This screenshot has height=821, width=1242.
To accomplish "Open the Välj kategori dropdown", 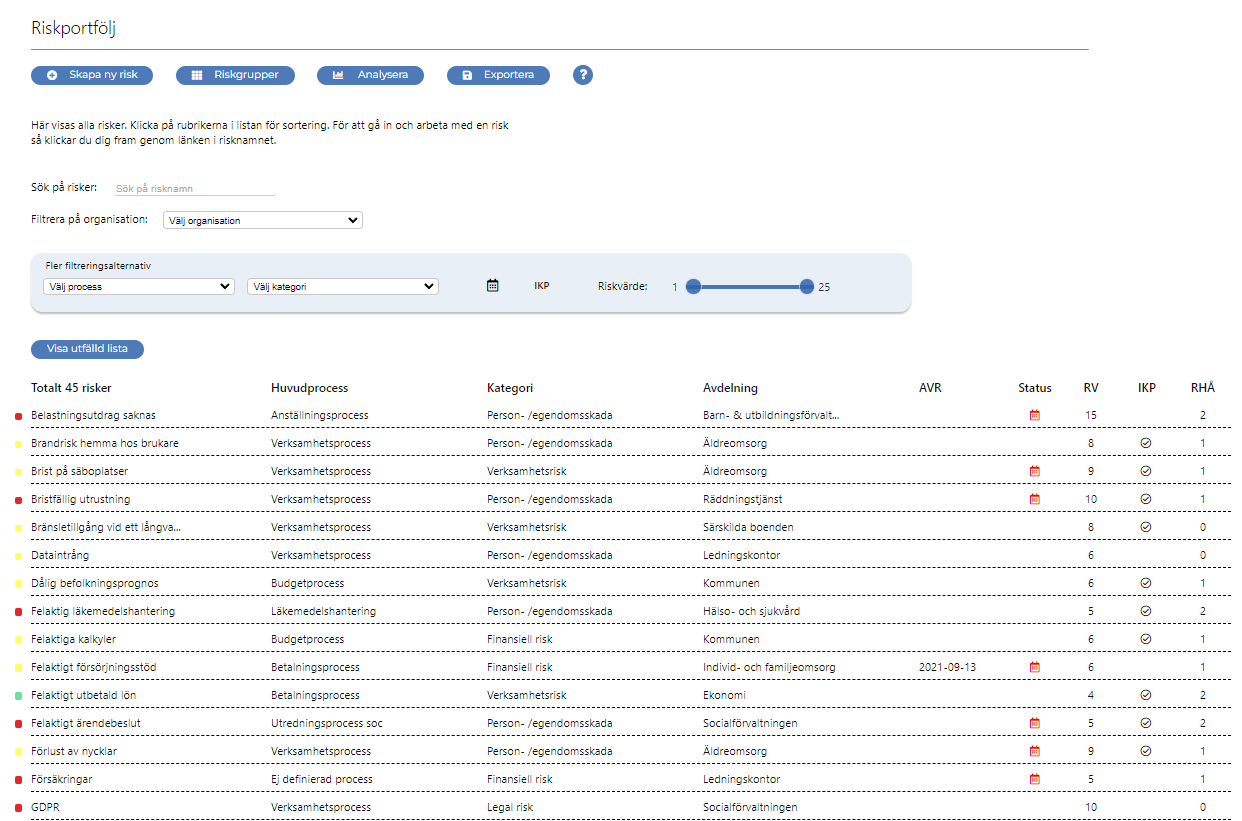I will pos(342,286).
